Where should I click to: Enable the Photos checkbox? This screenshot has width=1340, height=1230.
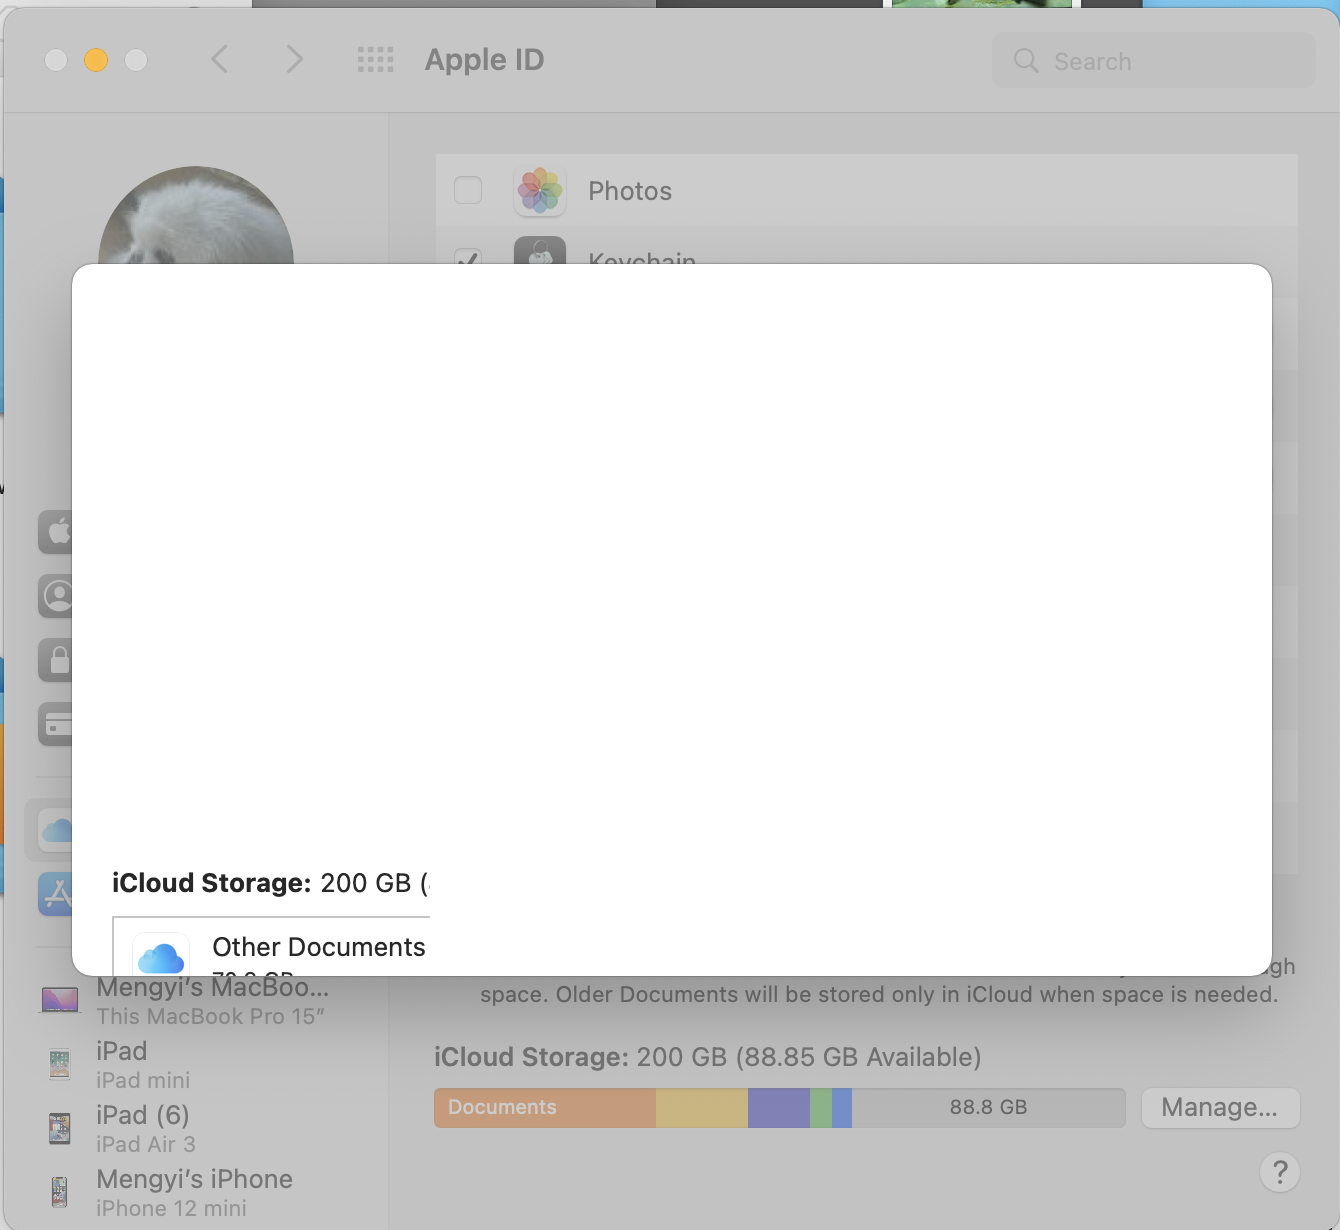468,190
